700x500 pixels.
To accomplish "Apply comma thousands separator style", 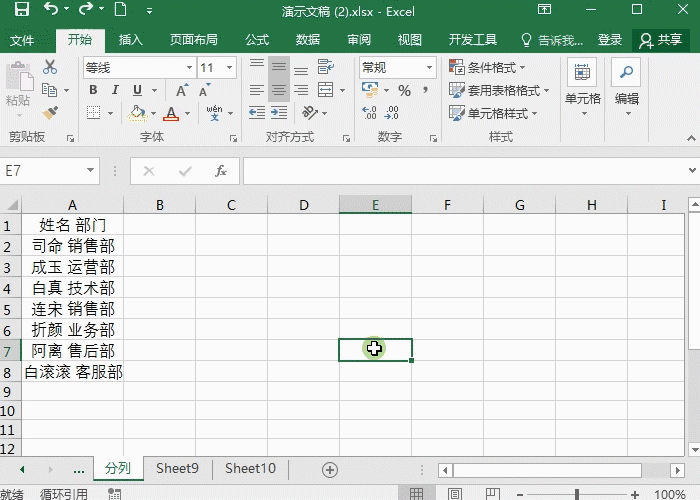I will pos(425,91).
